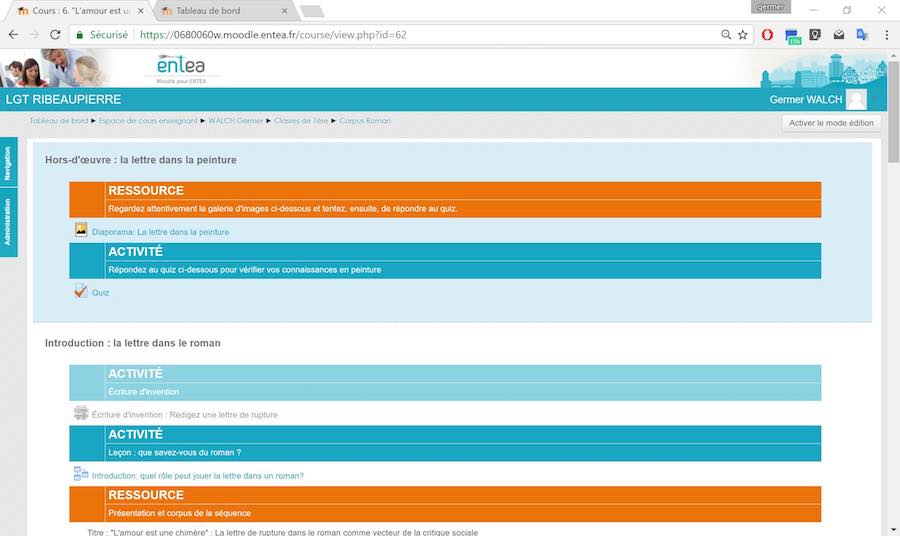Click the Écriture d'invention banner subtitle
The width and height of the screenshot is (900, 536).
click(x=143, y=391)
